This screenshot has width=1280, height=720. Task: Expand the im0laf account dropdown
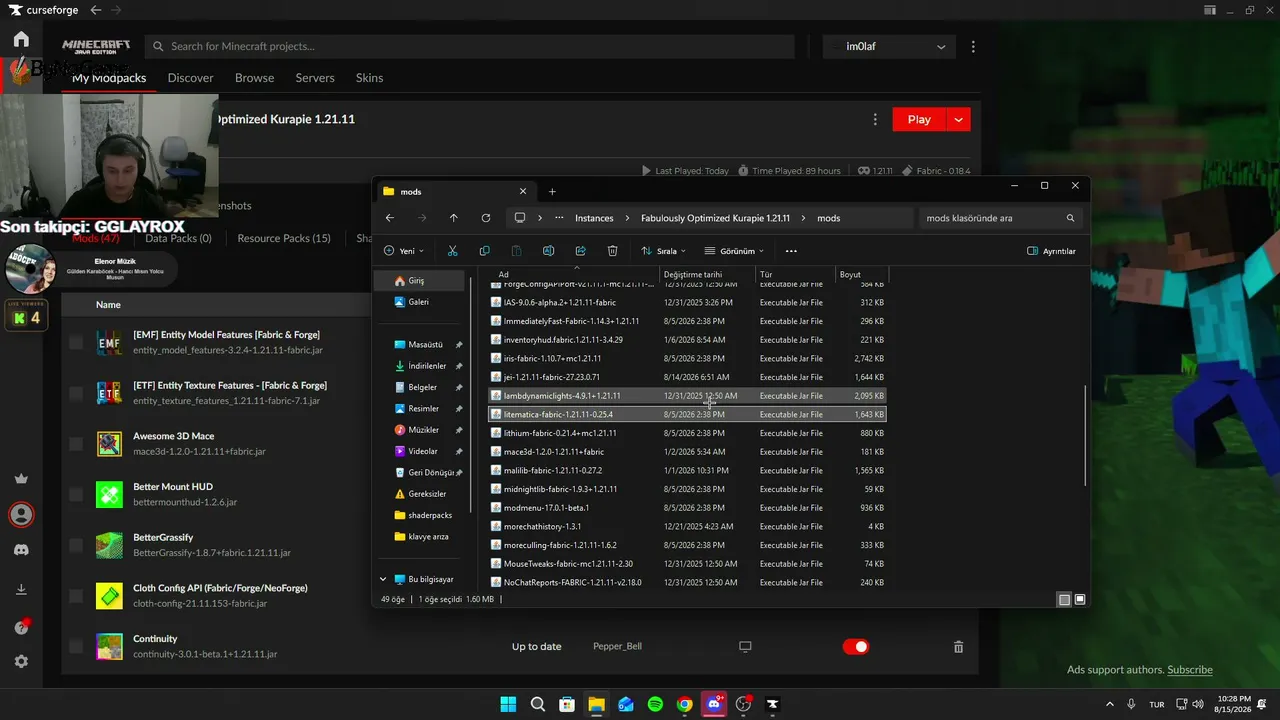(941, 47)
